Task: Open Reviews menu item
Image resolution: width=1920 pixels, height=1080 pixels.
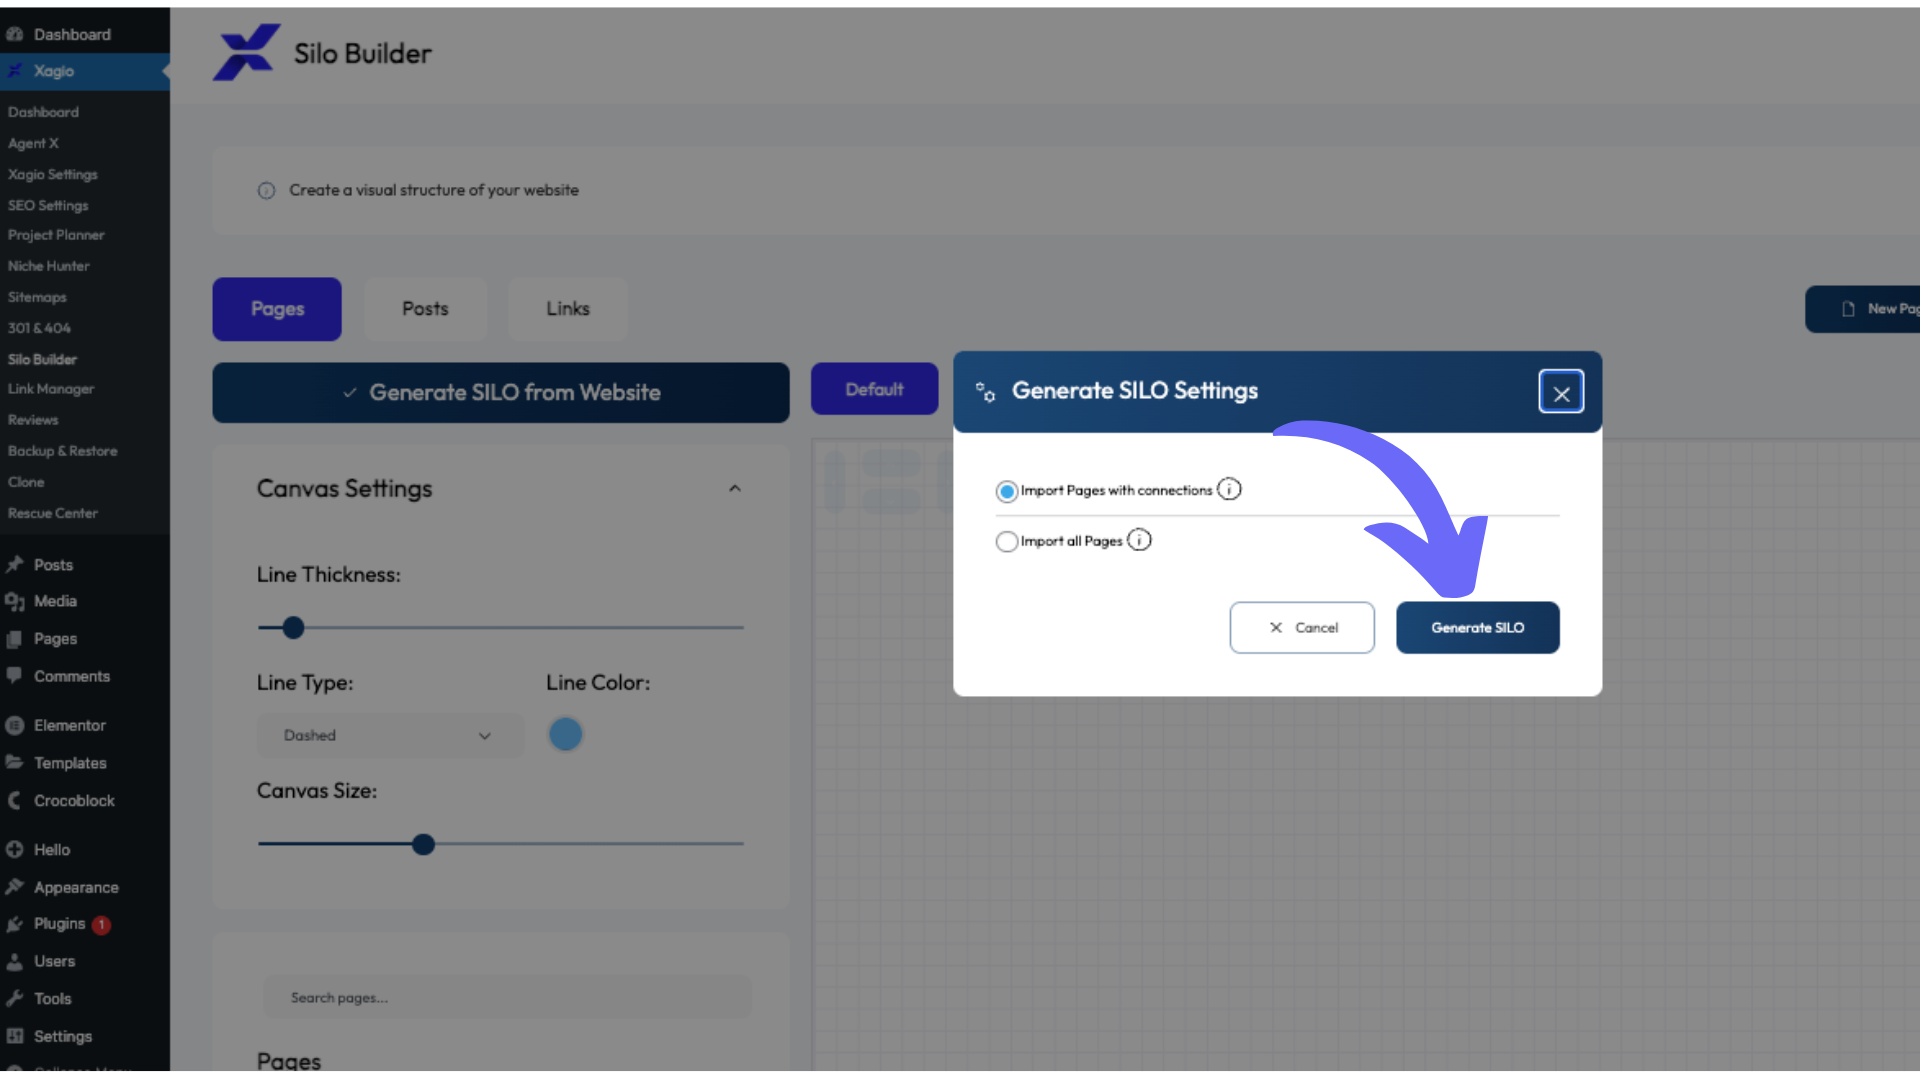Action: (33, 420)
